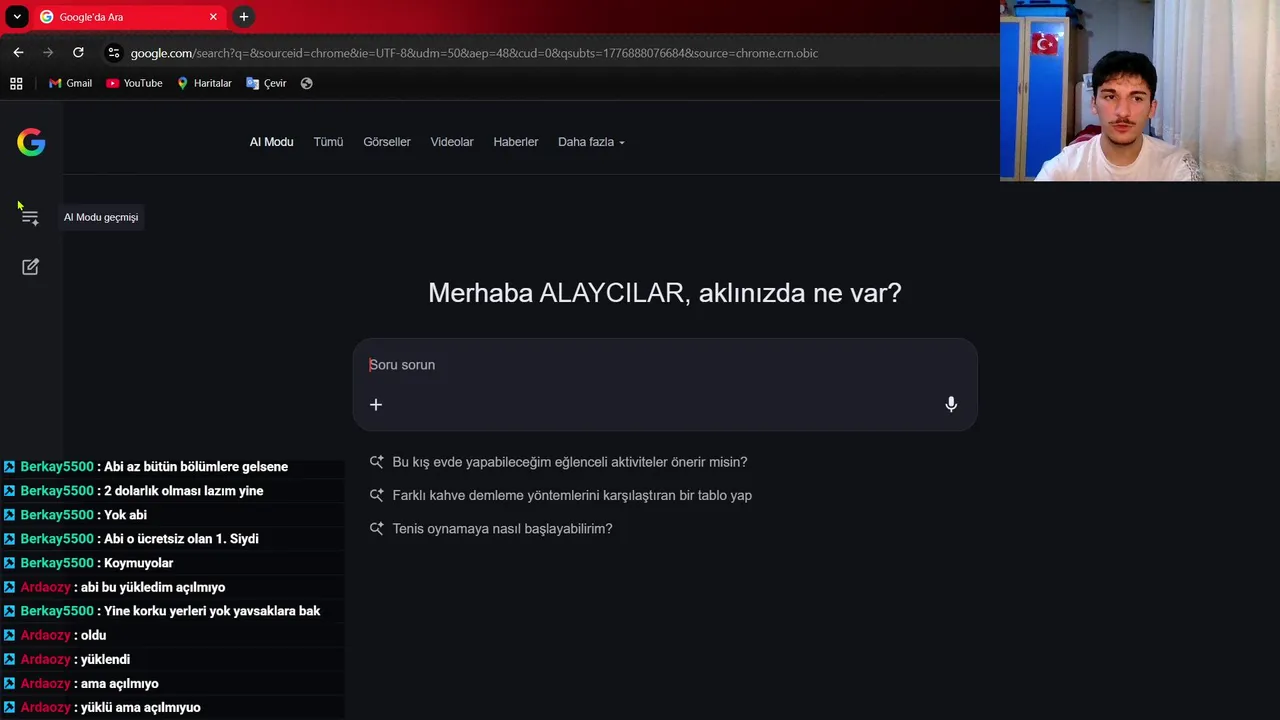Screen dimensions: 1280x720
Task: Pick the coffee brewing comparison table suggestion
Action: tap(572, 495)
